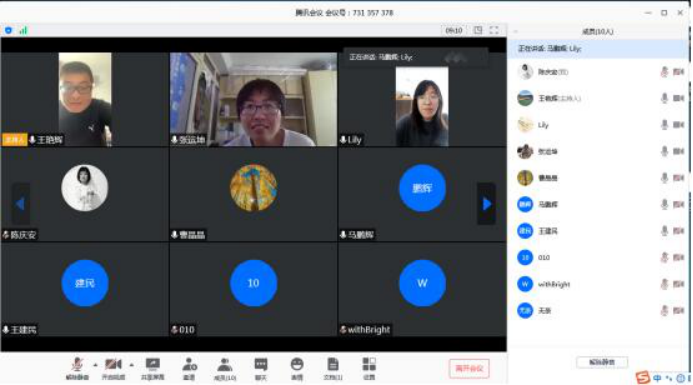
Task: Click the network signal strength indicator
Action: pyautogui.click(x=23, y=30)
